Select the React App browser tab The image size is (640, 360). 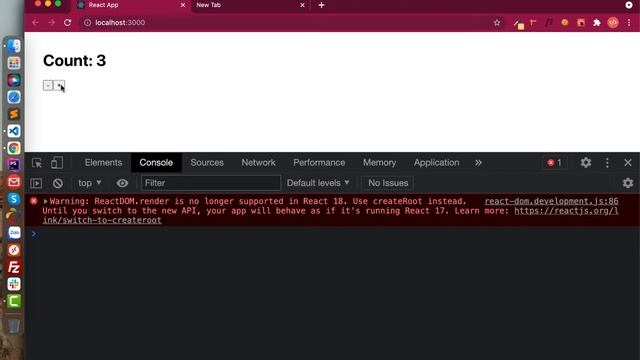point(131,5)
